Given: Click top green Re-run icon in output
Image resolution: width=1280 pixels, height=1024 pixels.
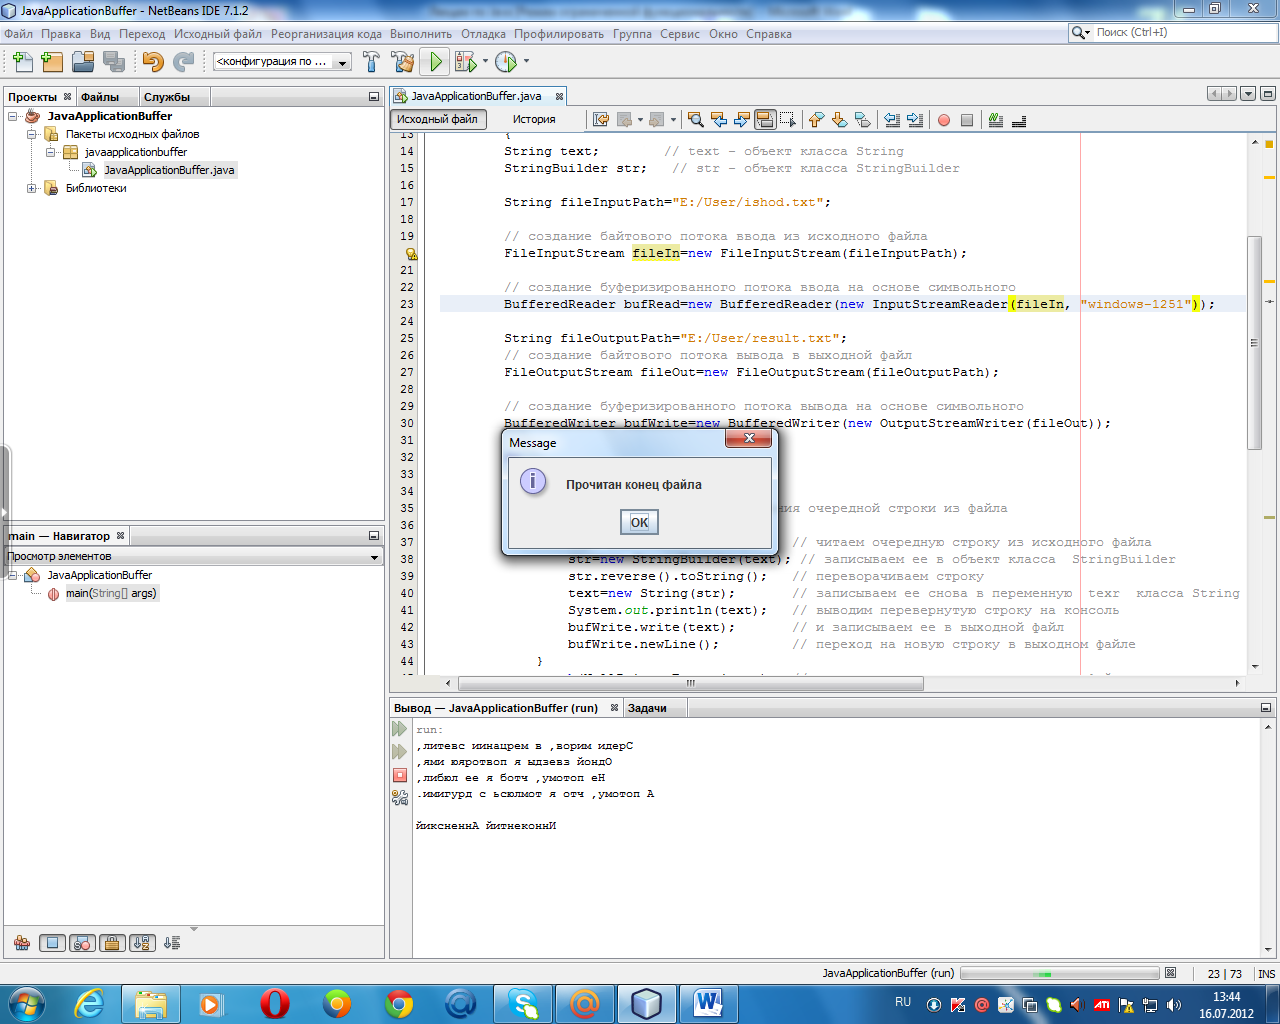Looking at the screenshot, I should point(400,729).
